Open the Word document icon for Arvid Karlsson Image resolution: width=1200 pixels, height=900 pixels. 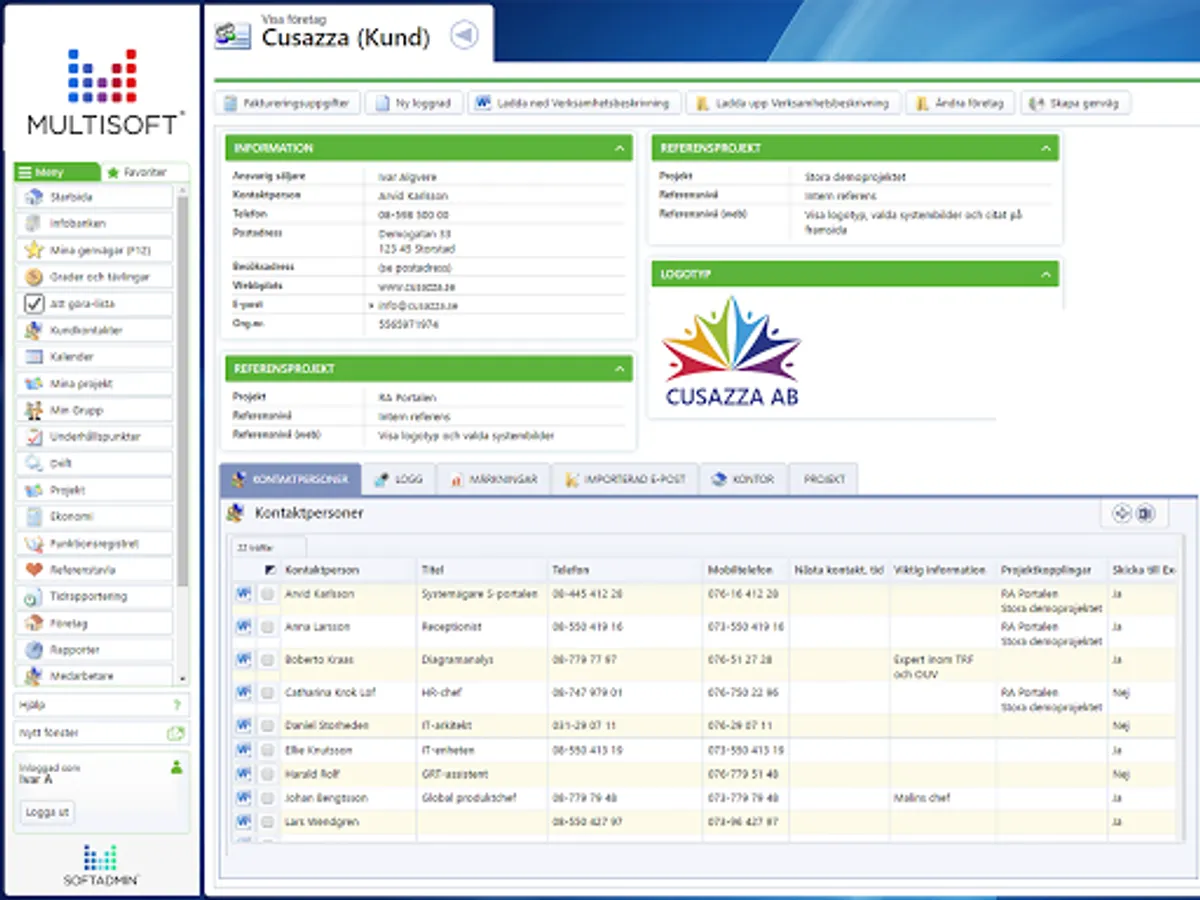[x=243, y=594]
